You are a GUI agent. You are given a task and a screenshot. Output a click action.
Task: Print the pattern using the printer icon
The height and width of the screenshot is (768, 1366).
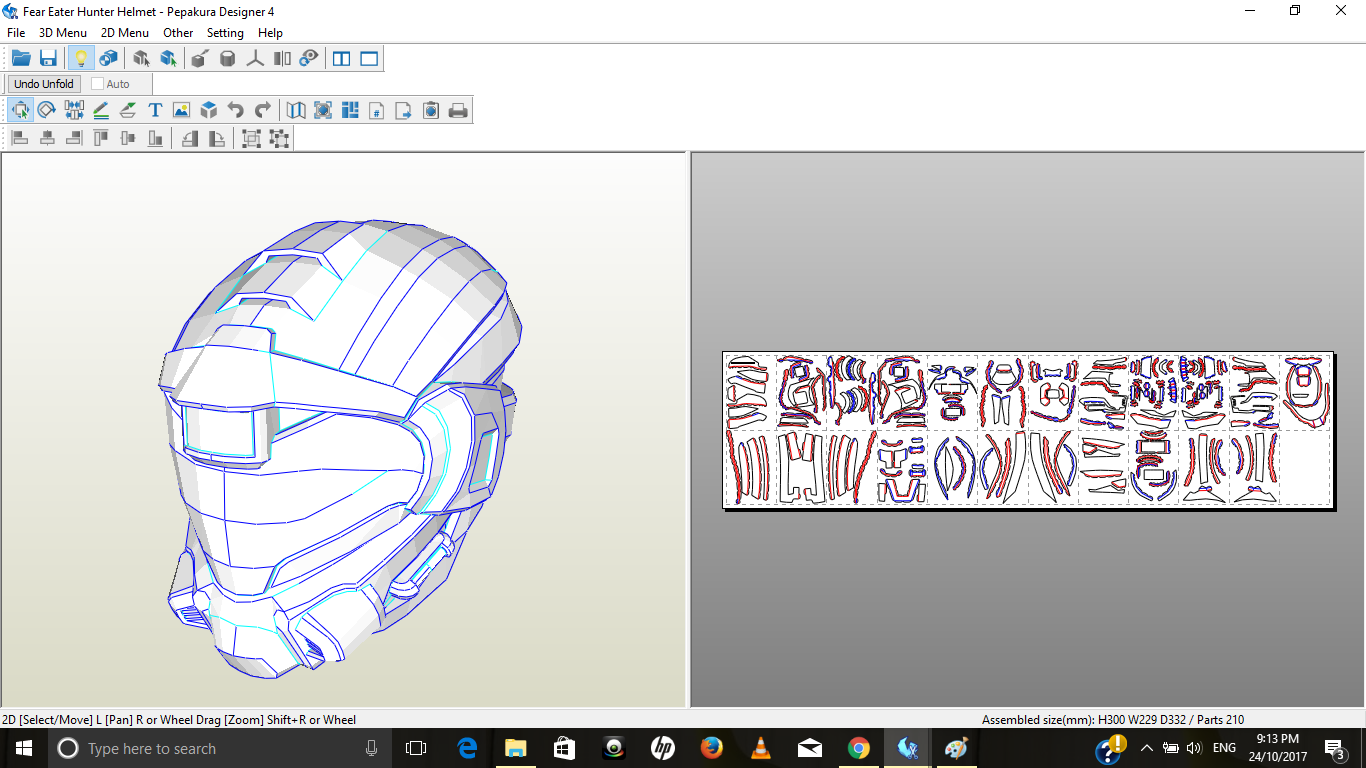click(x=458, y=110)
